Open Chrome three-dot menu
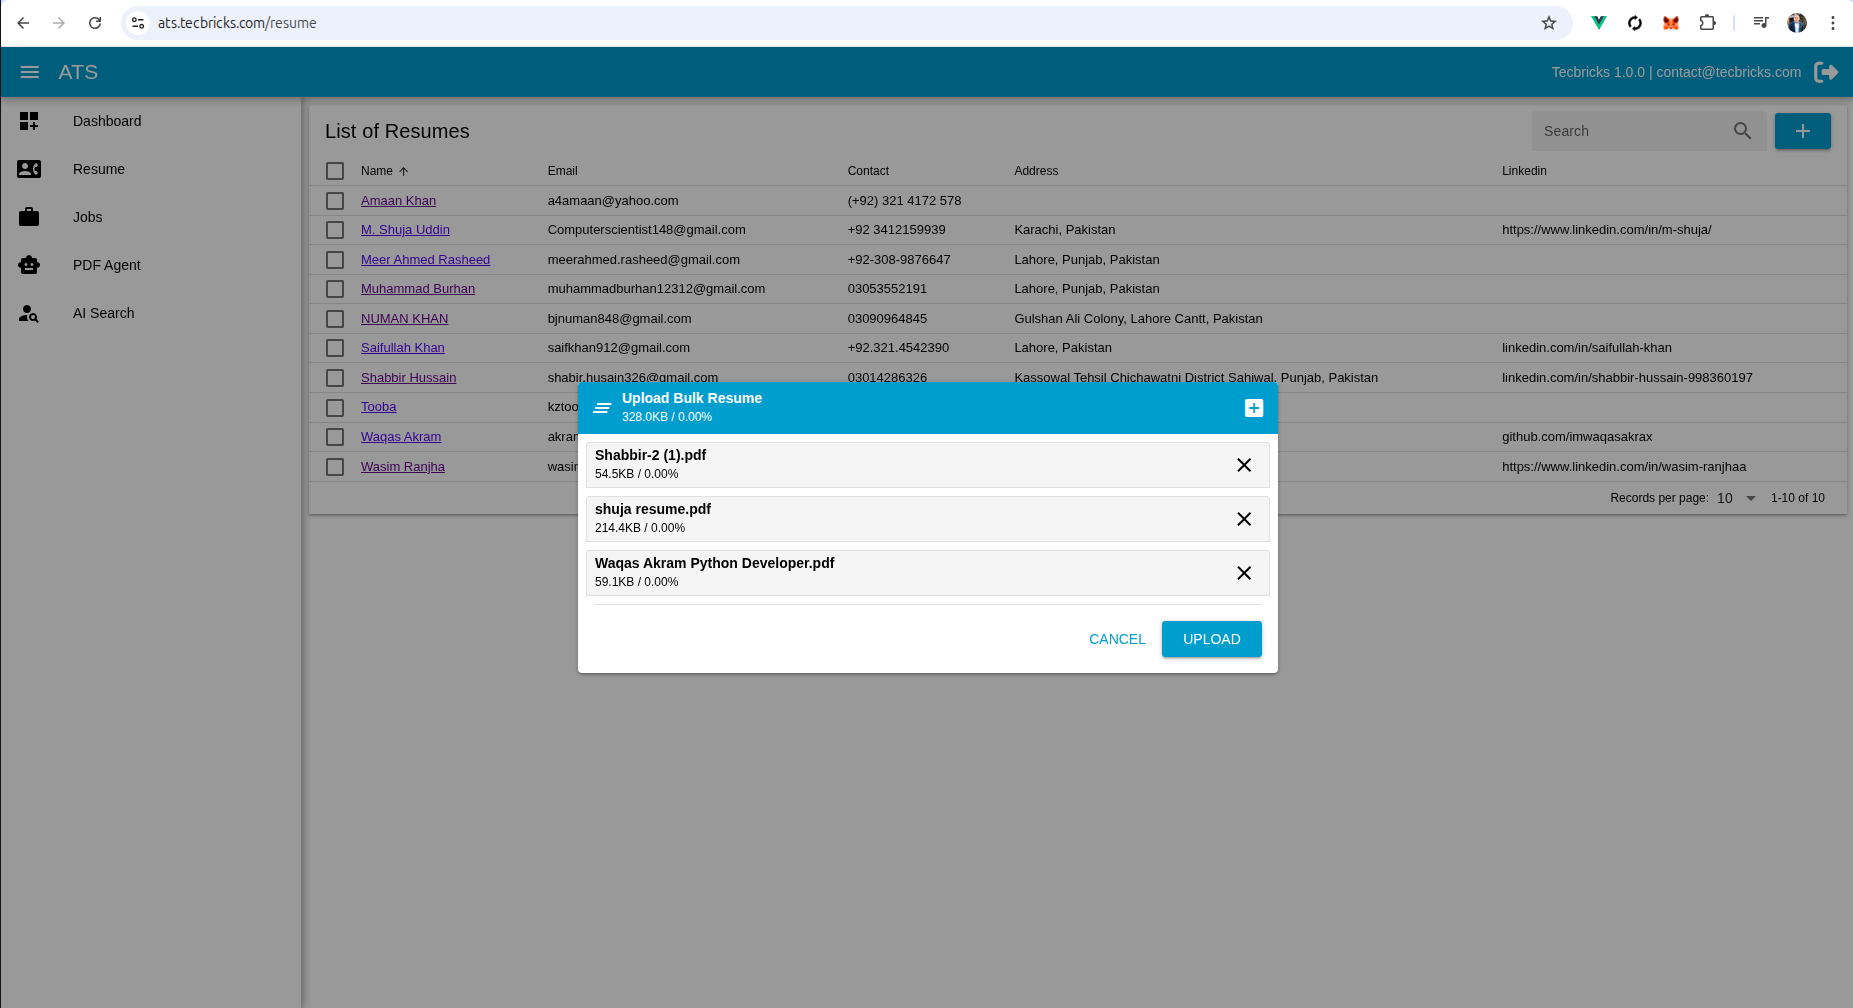Viewport: 1853px width, 1008px height. 1833,23
